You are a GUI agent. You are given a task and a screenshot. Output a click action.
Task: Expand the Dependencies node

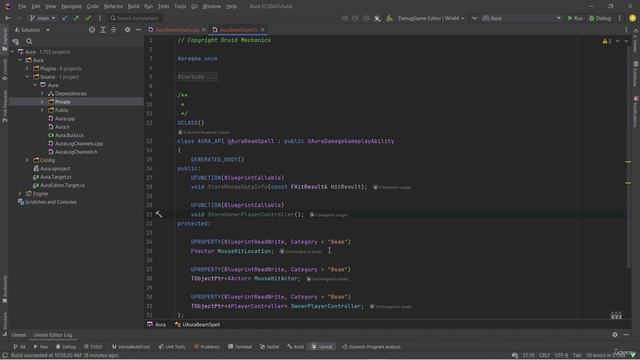42,93
